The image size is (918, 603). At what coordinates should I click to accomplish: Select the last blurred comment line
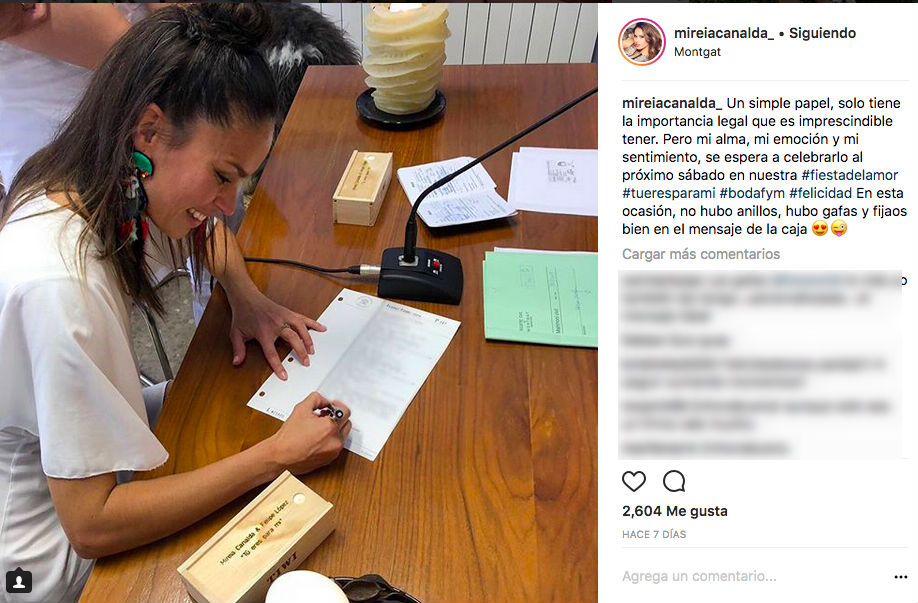704,449
